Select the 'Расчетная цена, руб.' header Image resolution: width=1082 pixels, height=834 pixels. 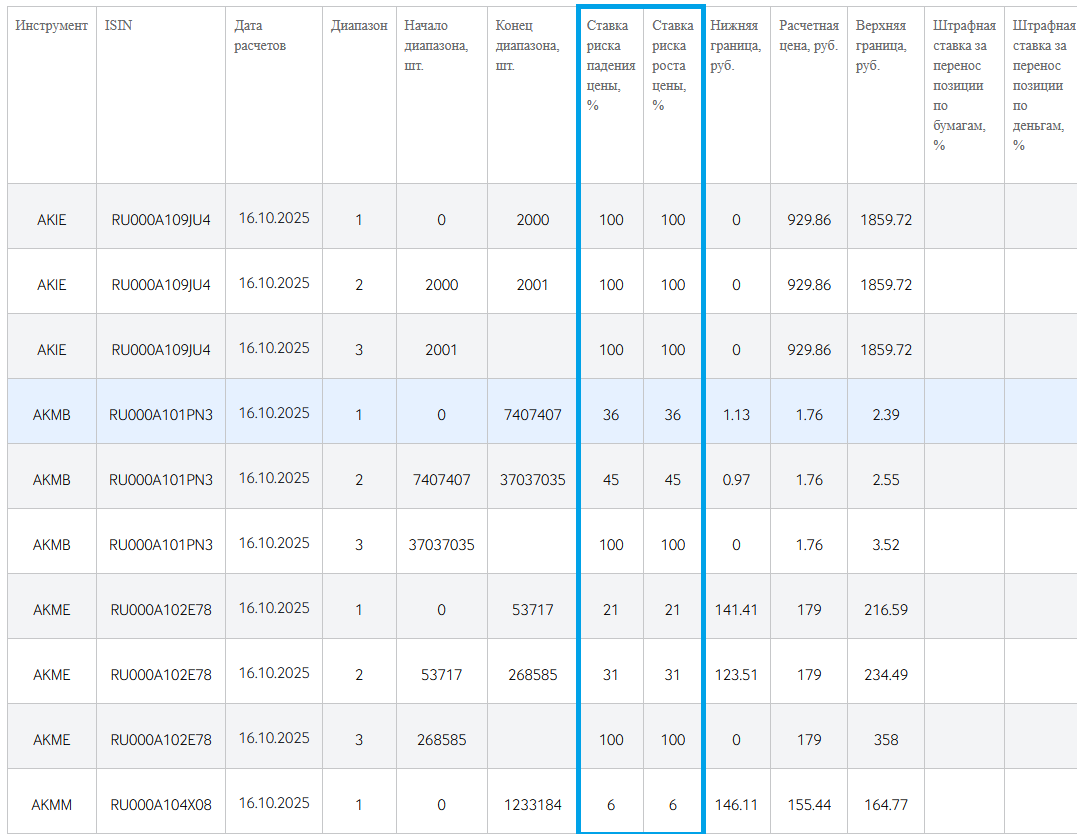pyautogui.click(x=808, y=35)
